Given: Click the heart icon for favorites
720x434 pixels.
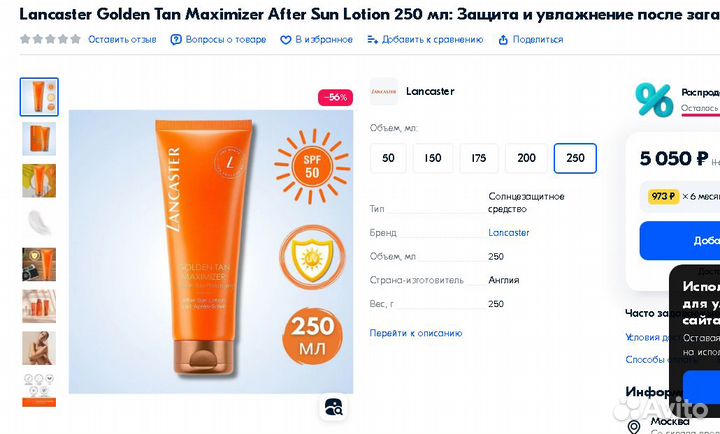Looking at the screenshot, I should [x=286, y=40].
